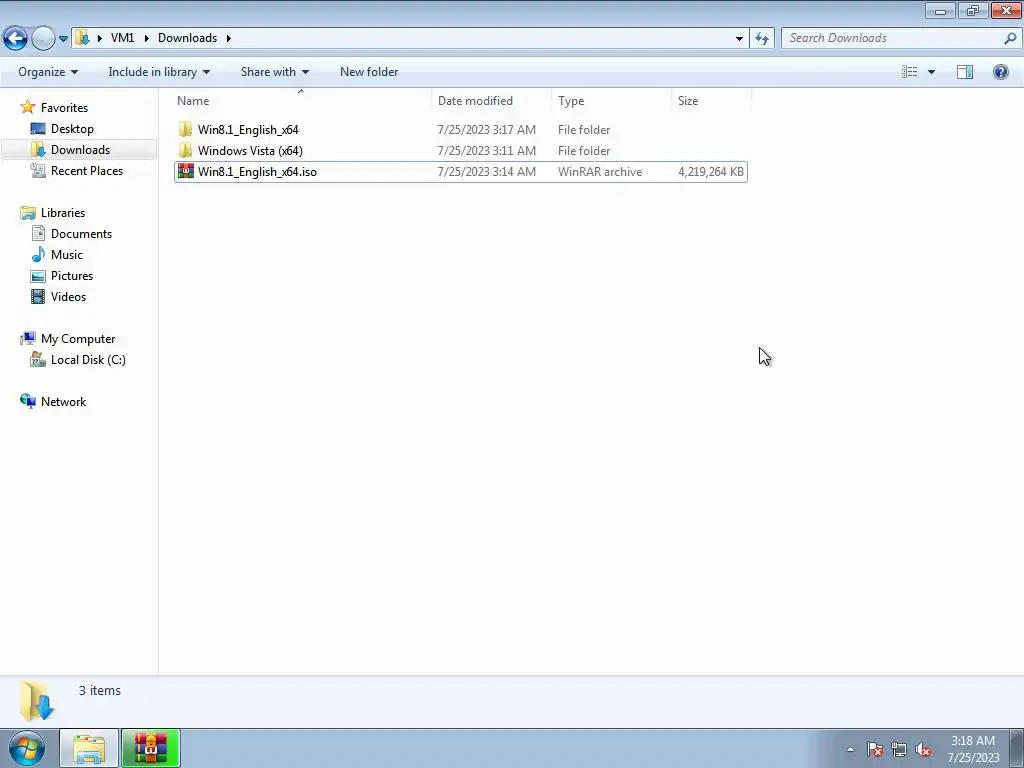Show hidden tray icons arrow
The width and height of the screenshot is (1024, 768).
[850, 749]
